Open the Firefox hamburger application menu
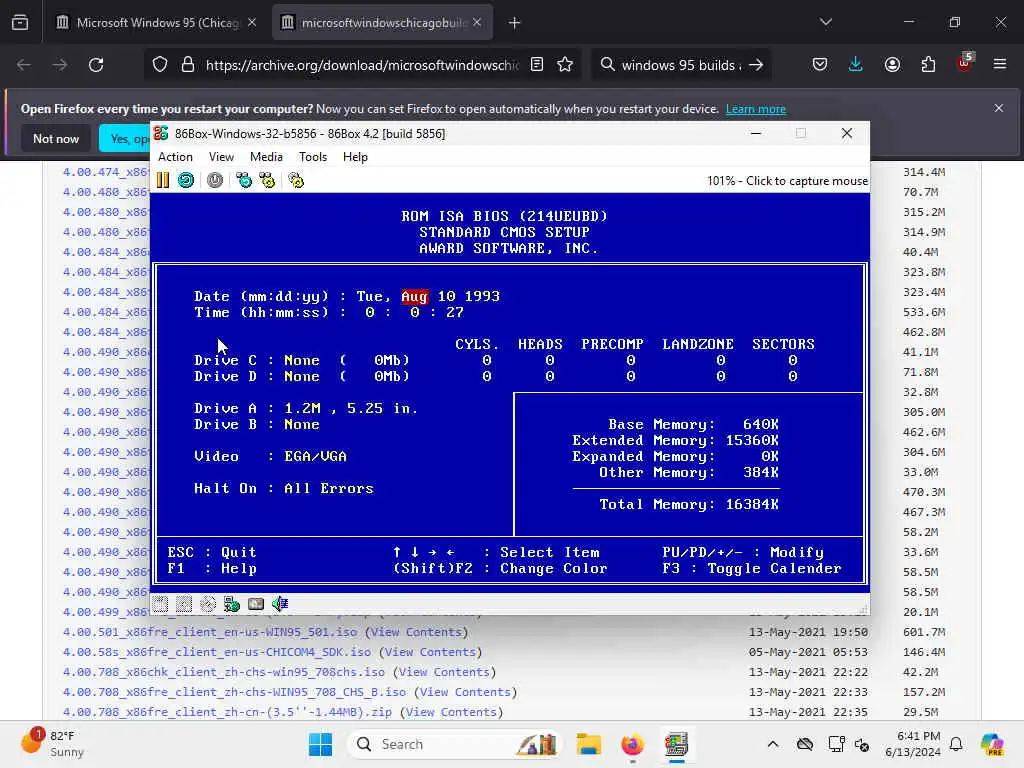Viewport: 1024px width, 768px height. [x=1000, y=65]
